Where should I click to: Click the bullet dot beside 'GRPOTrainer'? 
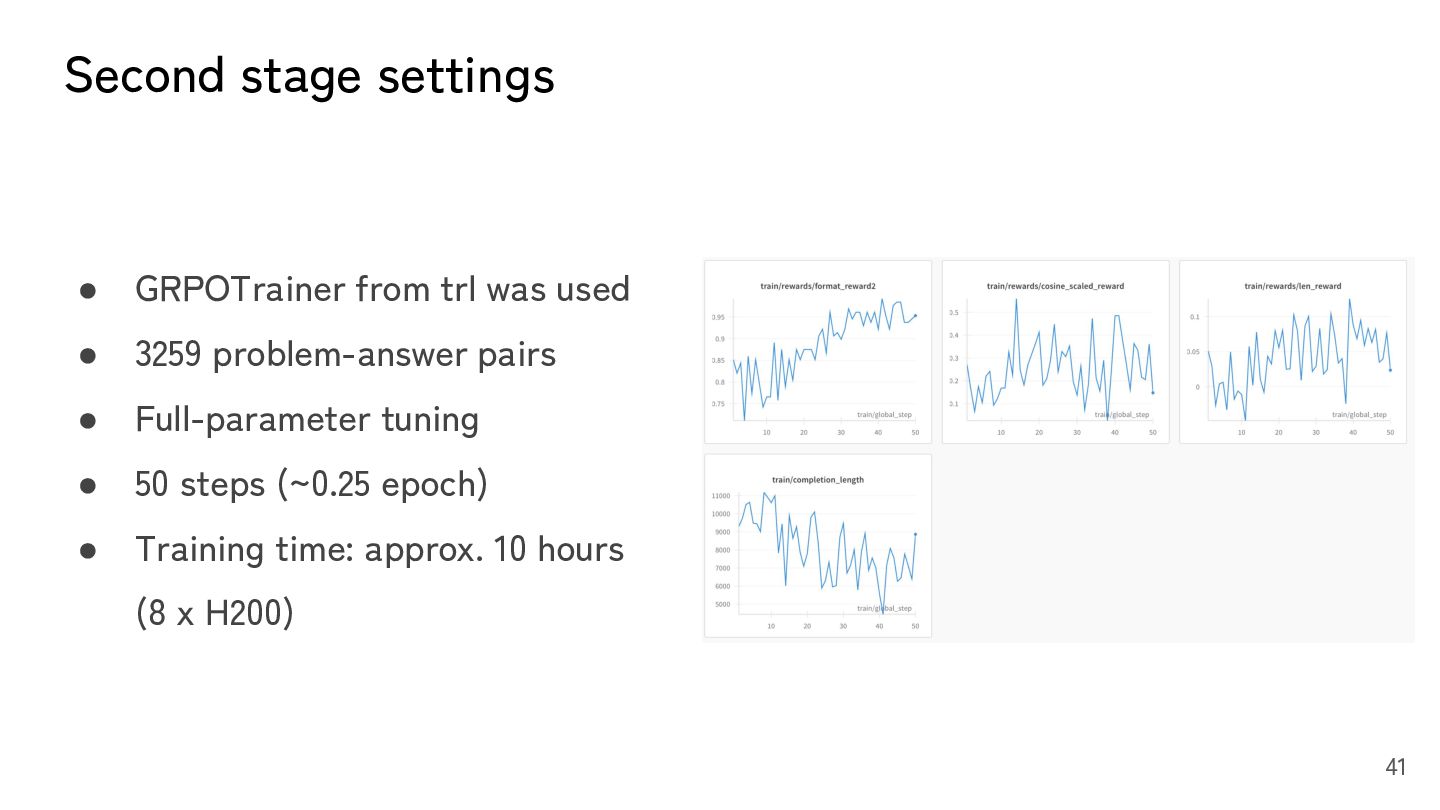[x=88, y=291]
